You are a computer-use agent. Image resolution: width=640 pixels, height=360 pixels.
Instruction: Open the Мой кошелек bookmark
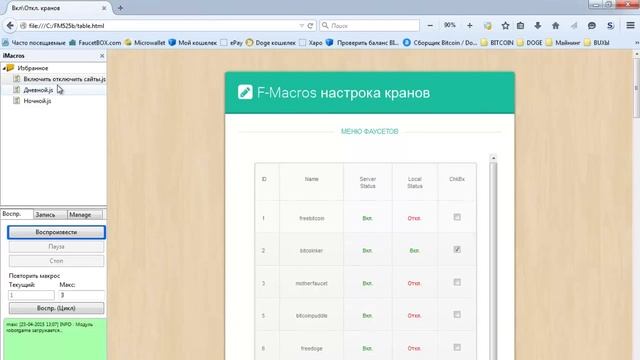pyautogui.click(x=193, y=42)
